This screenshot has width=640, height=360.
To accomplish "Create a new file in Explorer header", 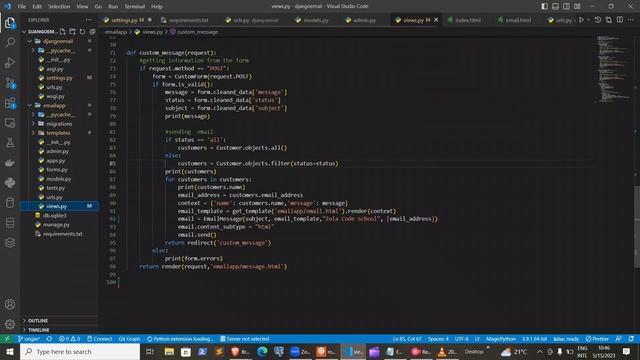I will [62, 31].
